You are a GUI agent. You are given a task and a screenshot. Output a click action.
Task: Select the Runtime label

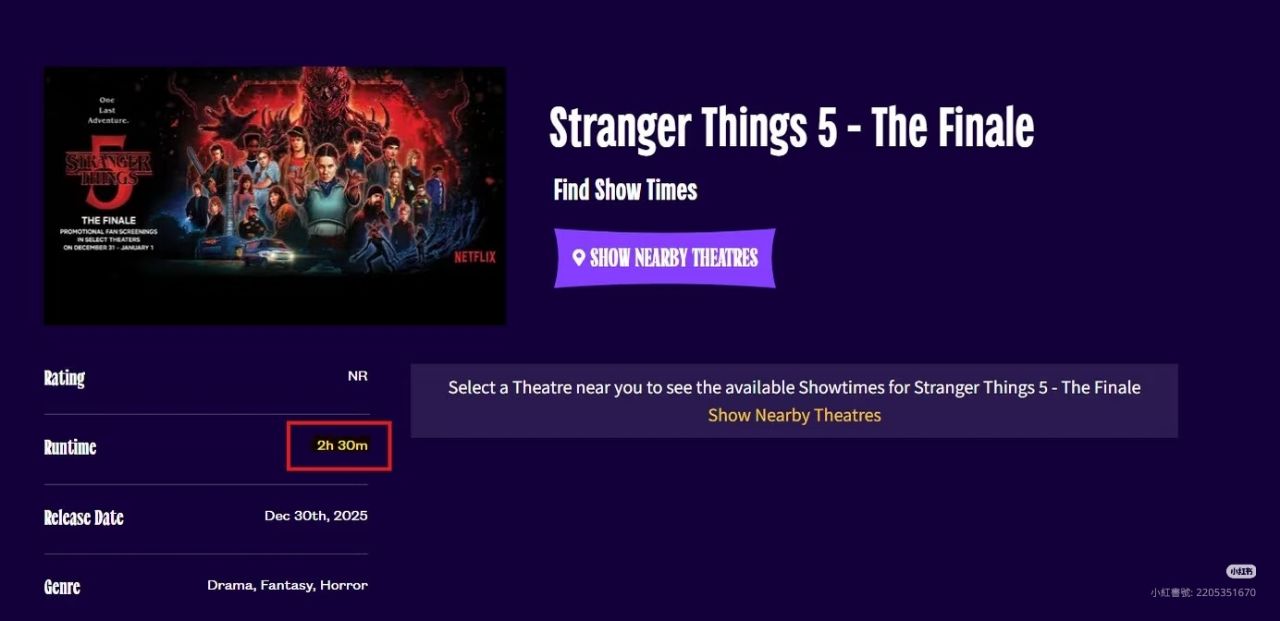click(70, 447)
